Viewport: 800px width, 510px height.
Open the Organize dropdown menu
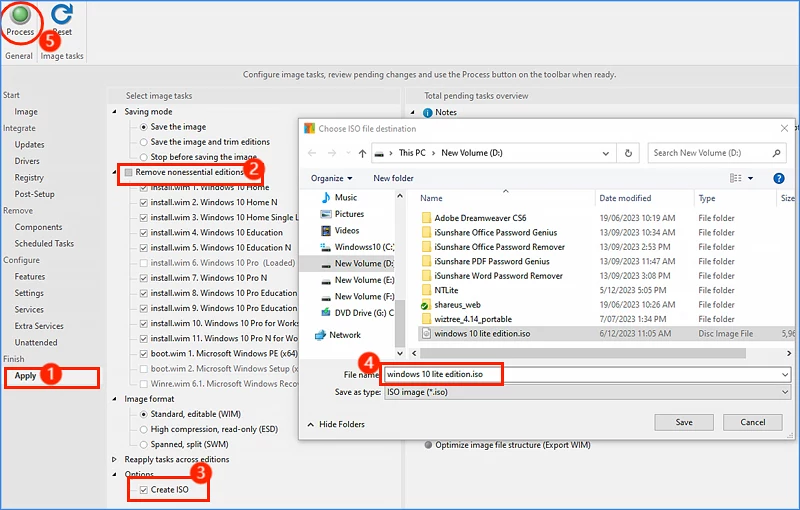(x=332, y=178)
